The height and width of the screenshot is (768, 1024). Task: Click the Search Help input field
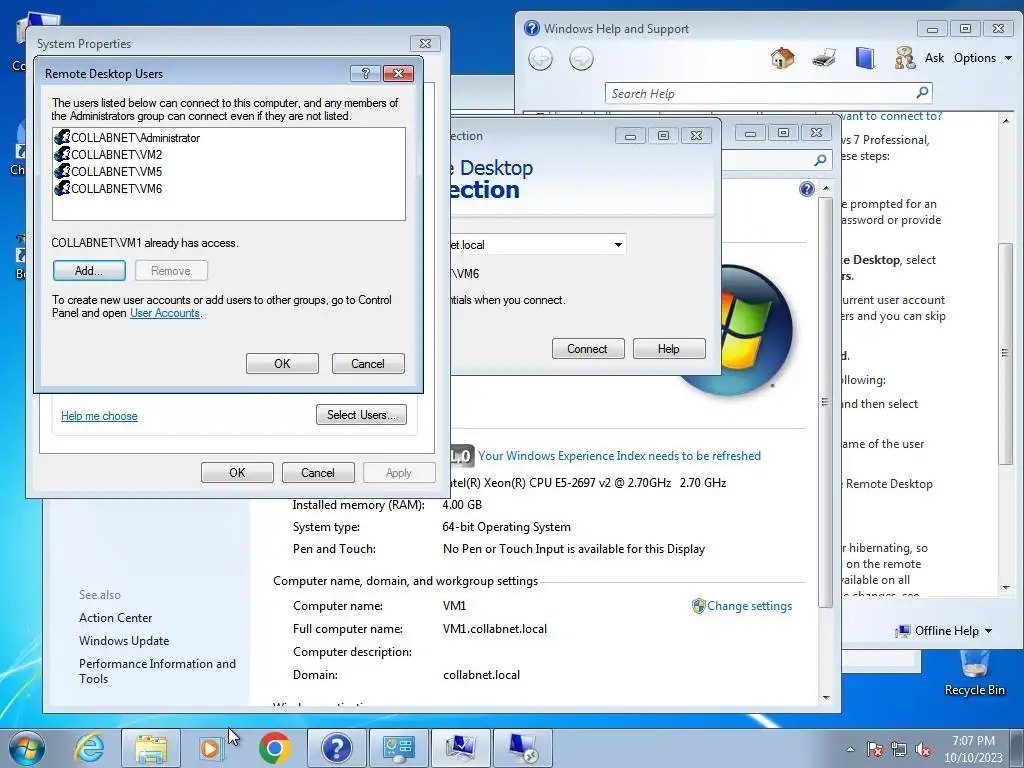(761, 93)
